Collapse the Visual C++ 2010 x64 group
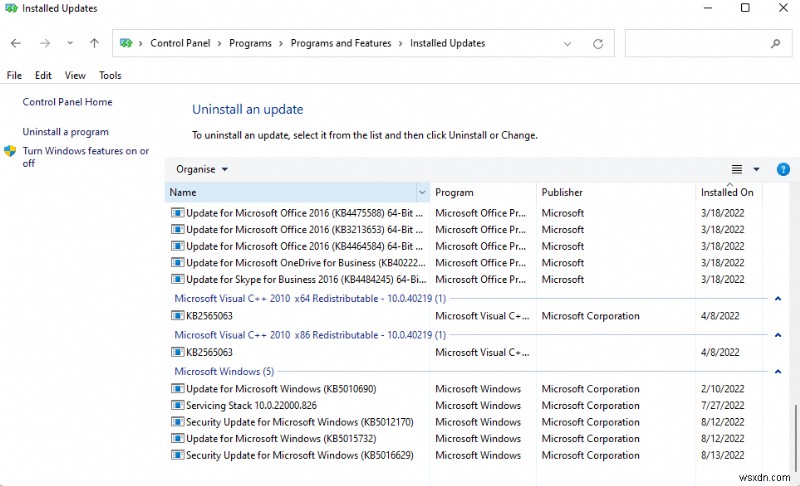This screenshot has height=486, width=800. coord(778,299)
